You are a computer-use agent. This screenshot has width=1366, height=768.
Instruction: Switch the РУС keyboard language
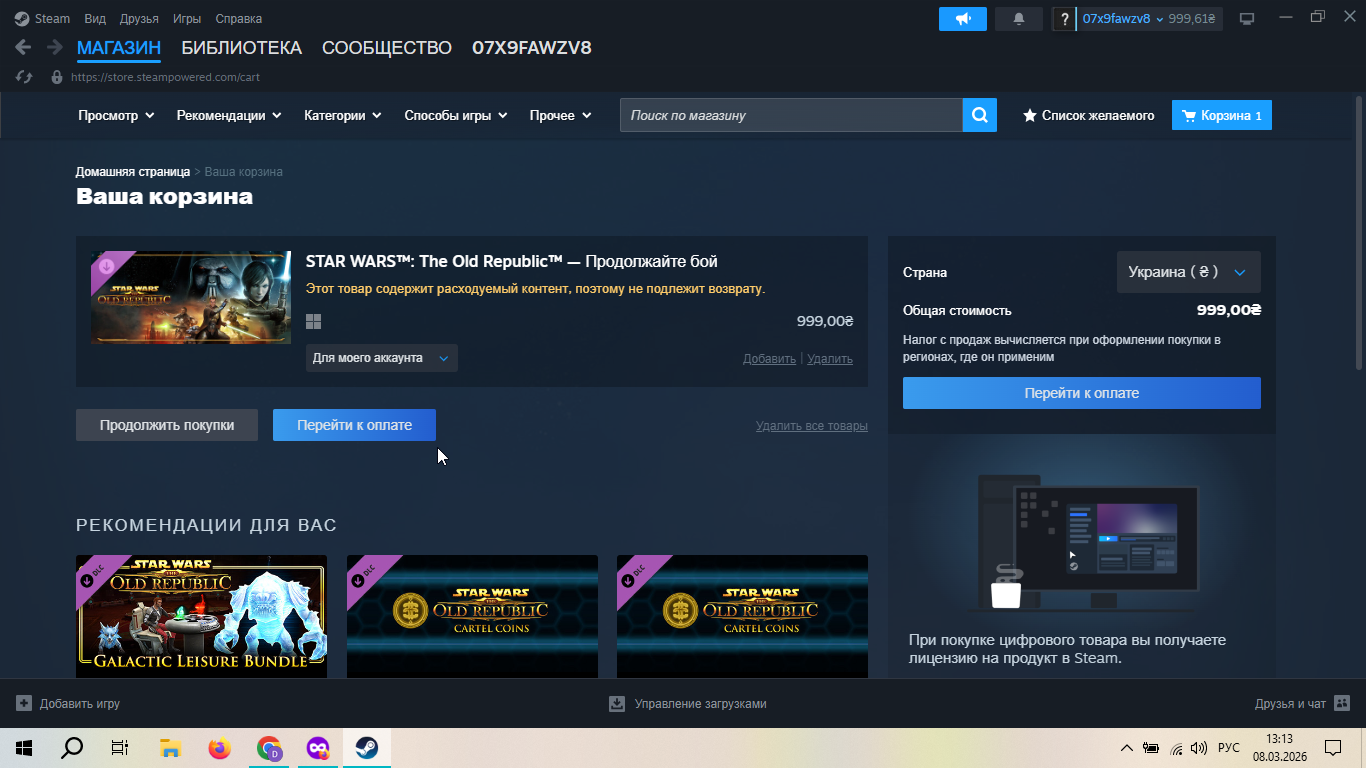click(1229, 748)
